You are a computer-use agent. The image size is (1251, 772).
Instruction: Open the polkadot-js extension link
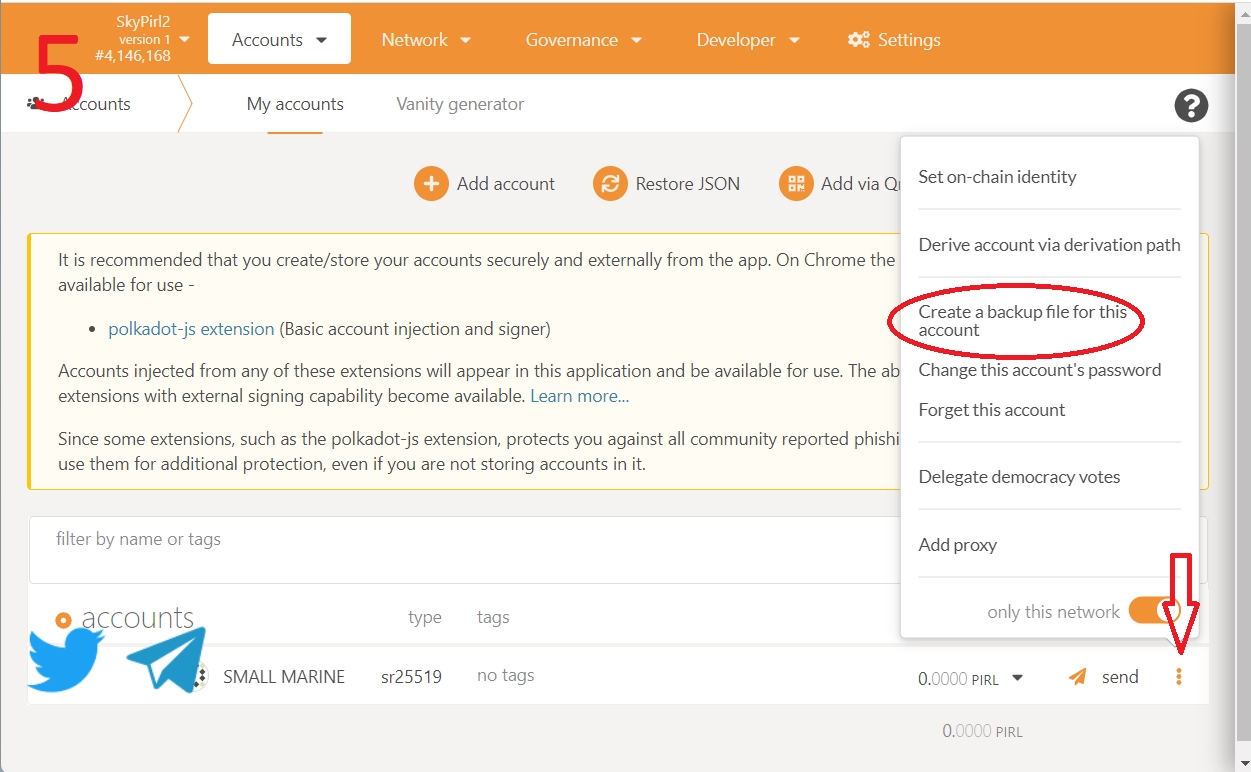[191, 329]
